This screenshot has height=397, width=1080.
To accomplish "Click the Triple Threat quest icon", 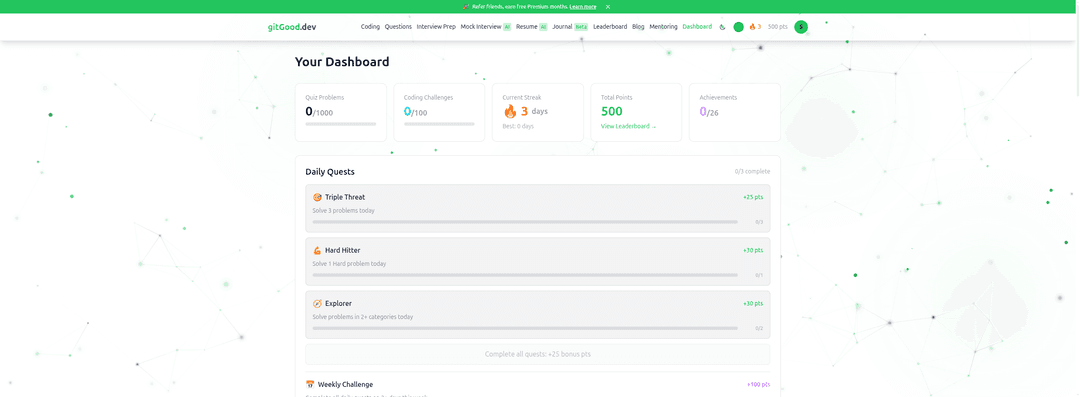I will coord(317,197).
